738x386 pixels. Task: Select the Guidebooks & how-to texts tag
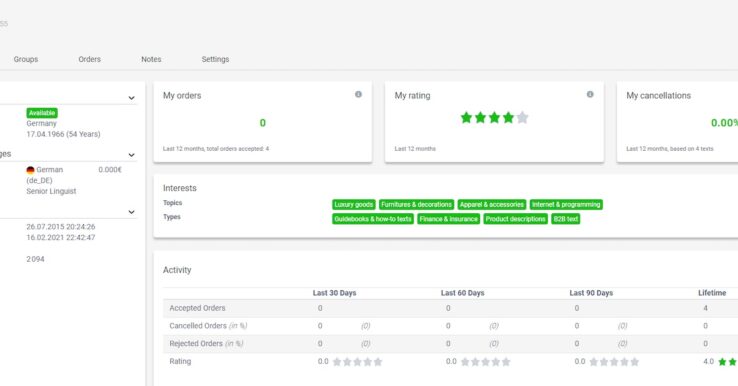tap(373, 219)
